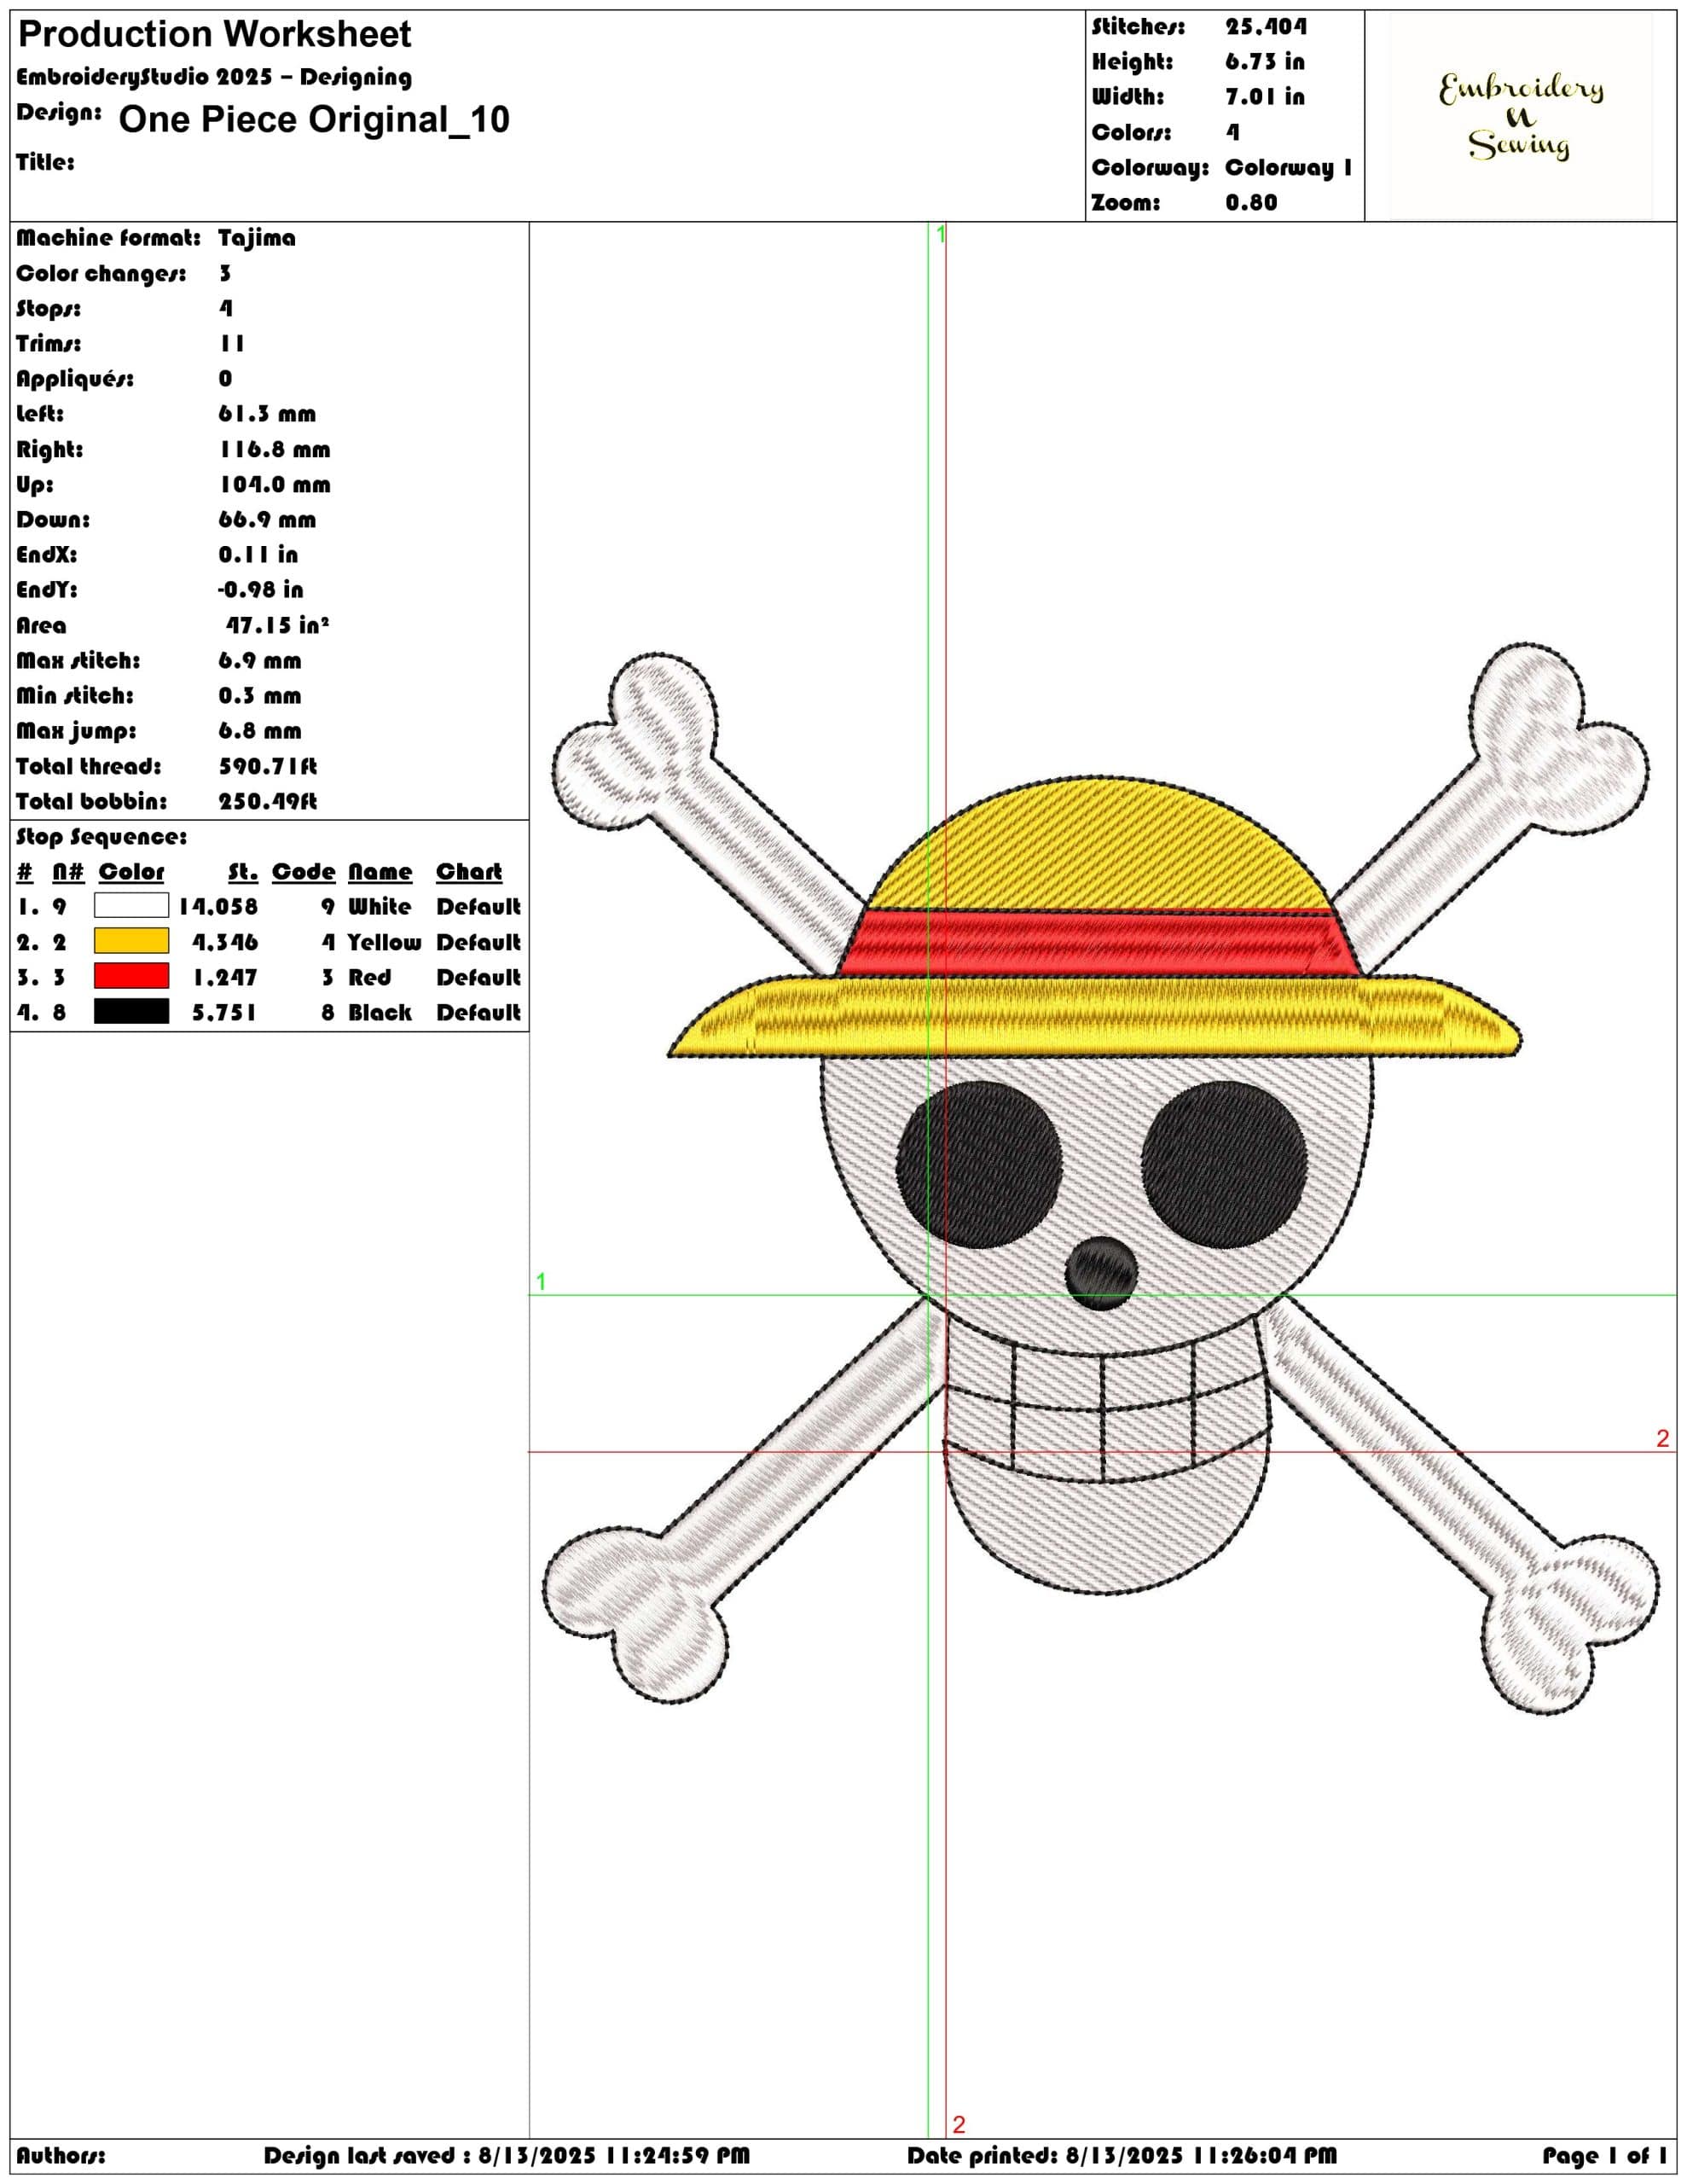The image size is (1687, 2184).
Task: Click width value '7.01 in'
Action: pyautogui.click(x=1265, y=97)
